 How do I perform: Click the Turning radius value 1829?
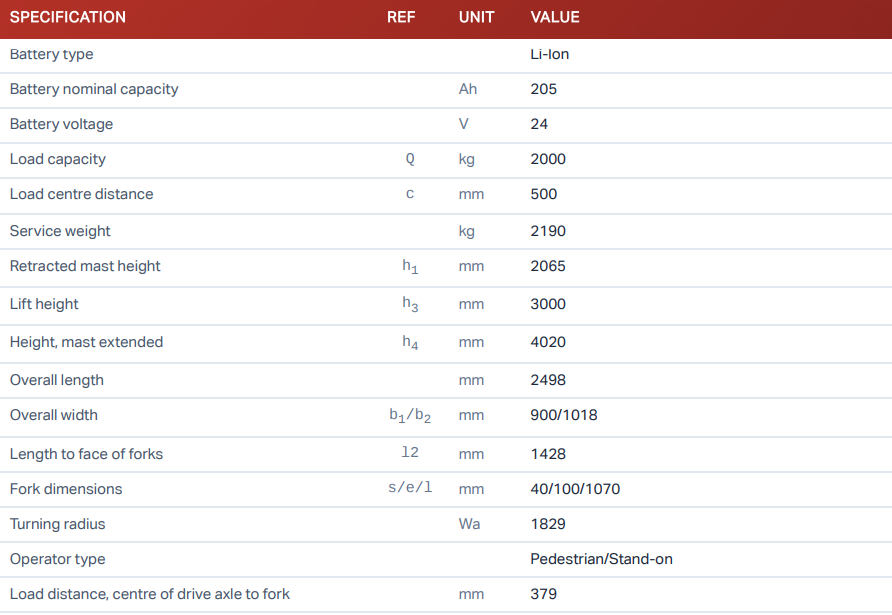(548, 524)
